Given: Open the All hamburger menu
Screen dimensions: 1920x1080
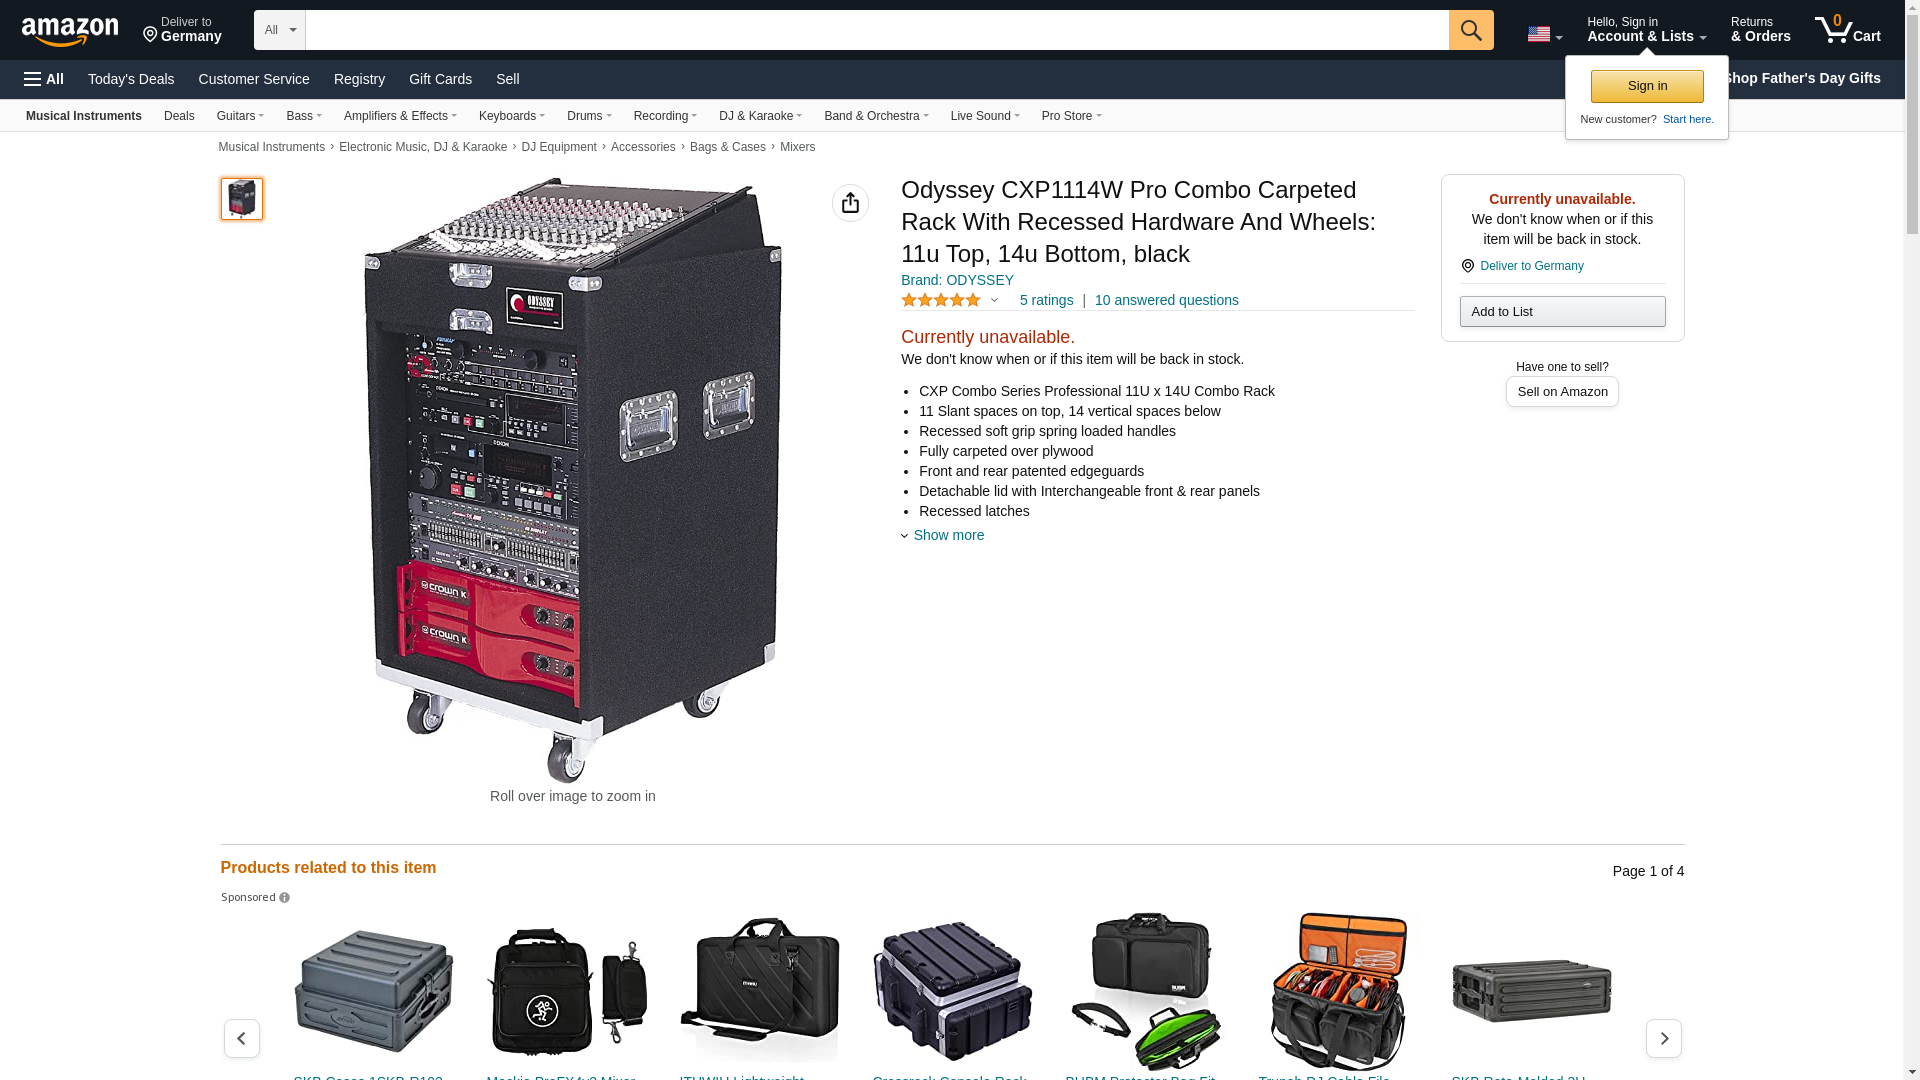Looking at the screenshot, I should tap(44, 79).
